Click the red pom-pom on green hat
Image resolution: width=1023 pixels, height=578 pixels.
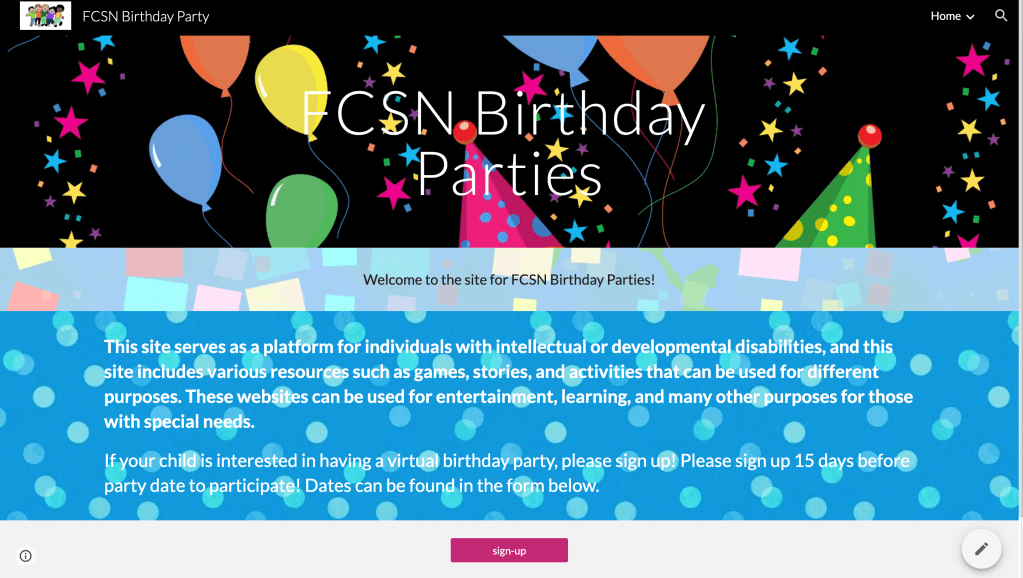coord(870,135)
